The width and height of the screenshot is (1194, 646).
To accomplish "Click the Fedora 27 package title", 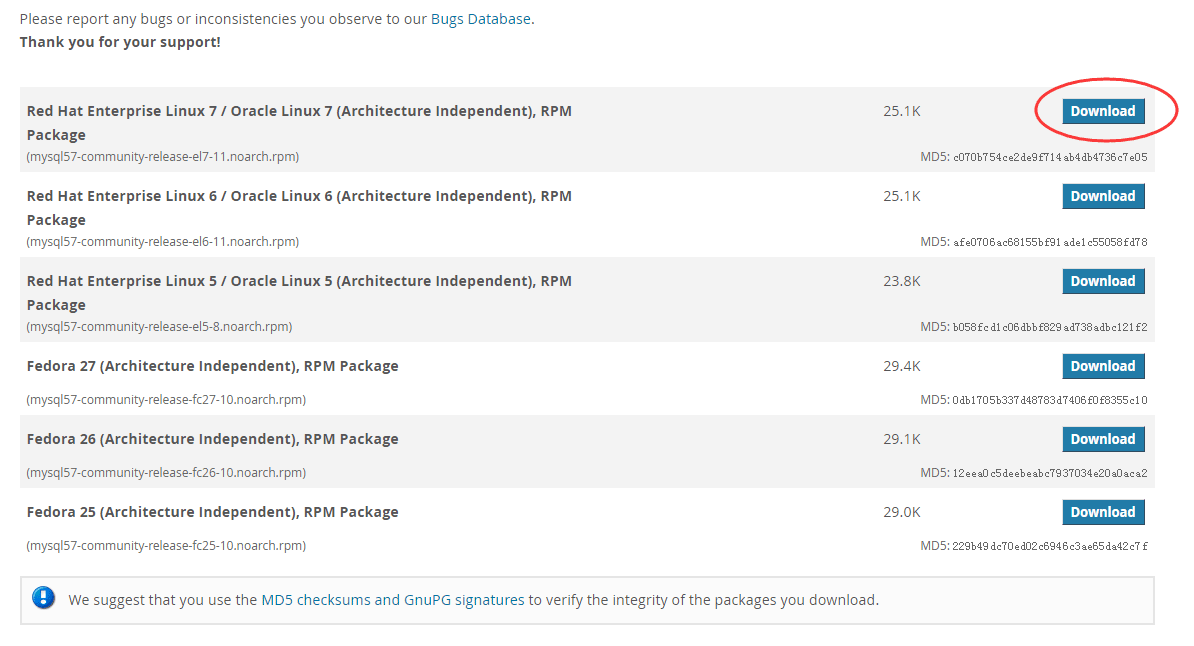I will point(212,366).
